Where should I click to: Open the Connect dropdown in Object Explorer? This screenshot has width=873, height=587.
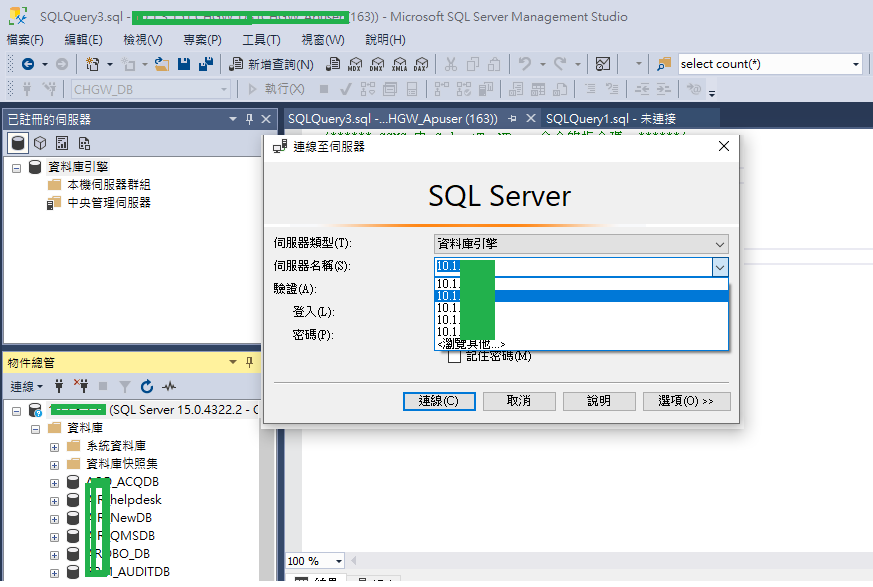point(26,386)
